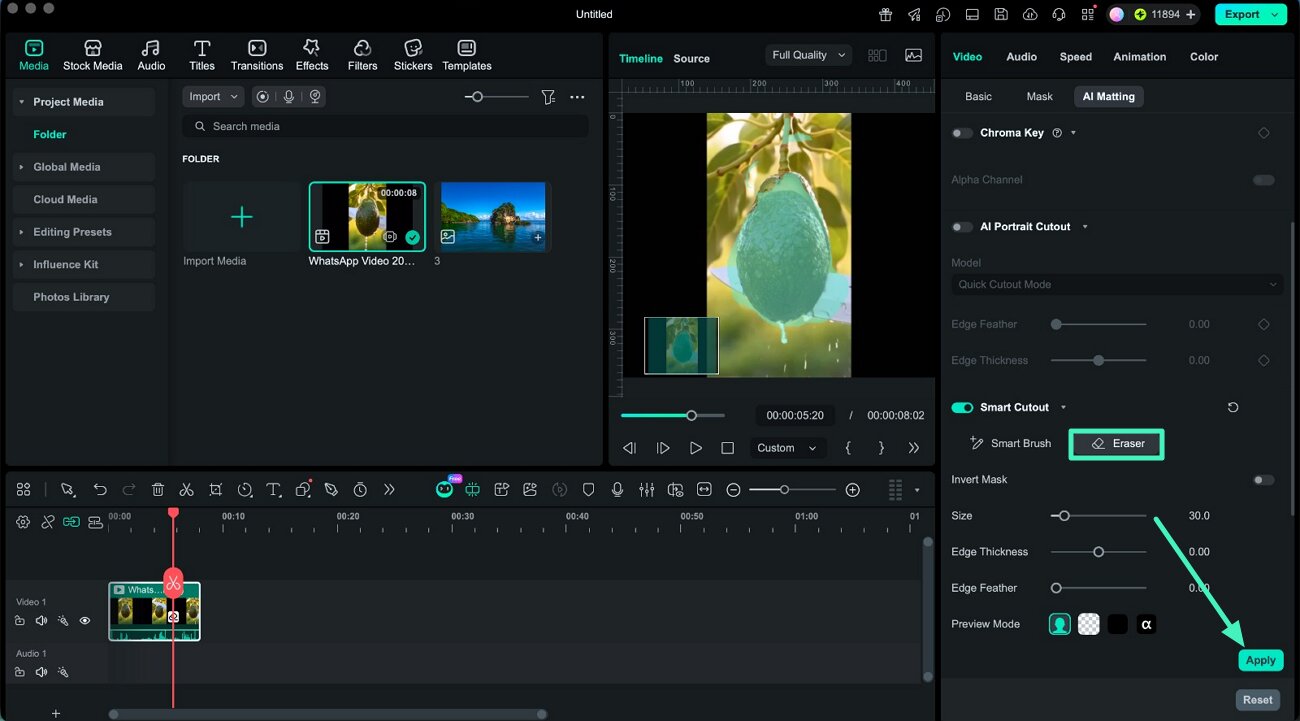Image resolution: width=1300 pixels, height=721 pixels.
Task: Select the Smart Brush tool
Action: (x=1011, y=443)
